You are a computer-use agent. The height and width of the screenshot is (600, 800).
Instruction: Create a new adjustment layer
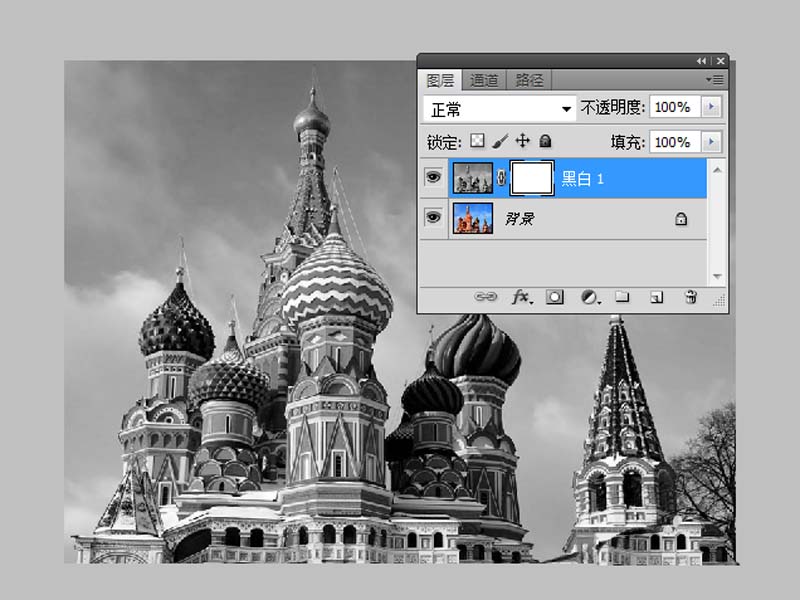[x=589, y=297]
